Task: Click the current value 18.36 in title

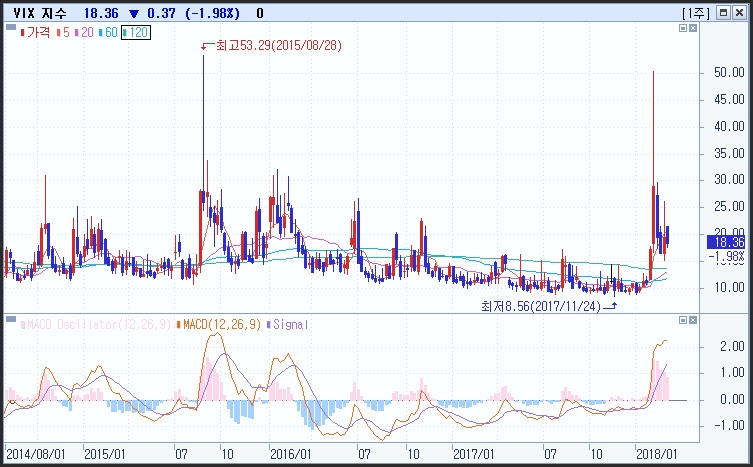Action: [101, 13]
